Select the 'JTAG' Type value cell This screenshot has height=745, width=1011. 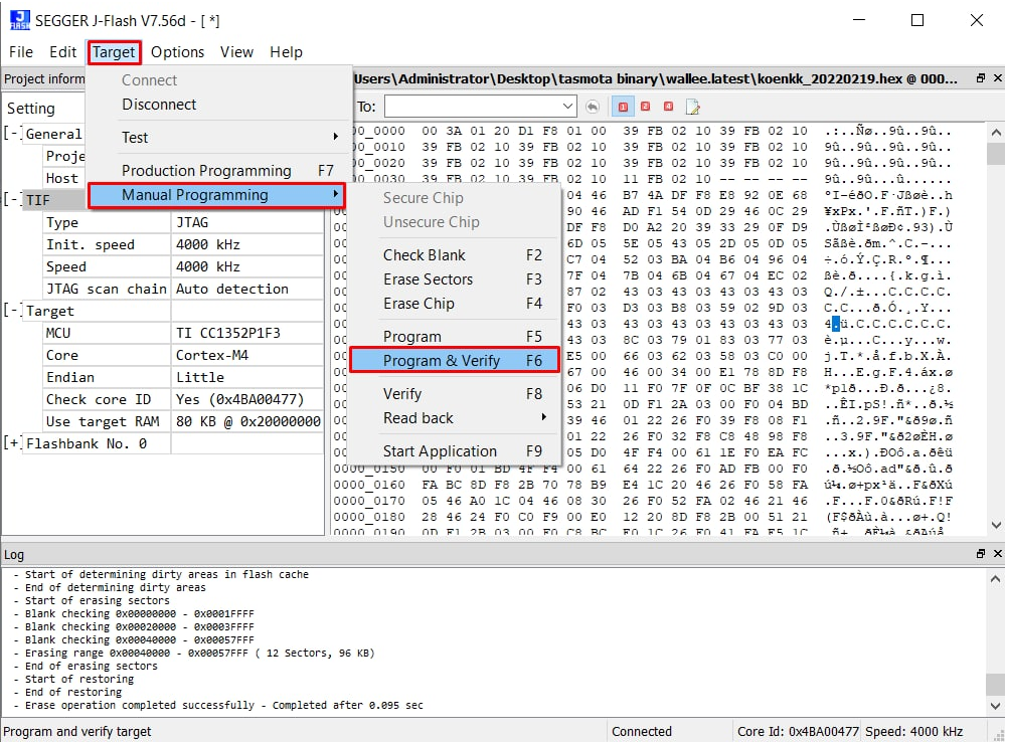pos(248,222)
